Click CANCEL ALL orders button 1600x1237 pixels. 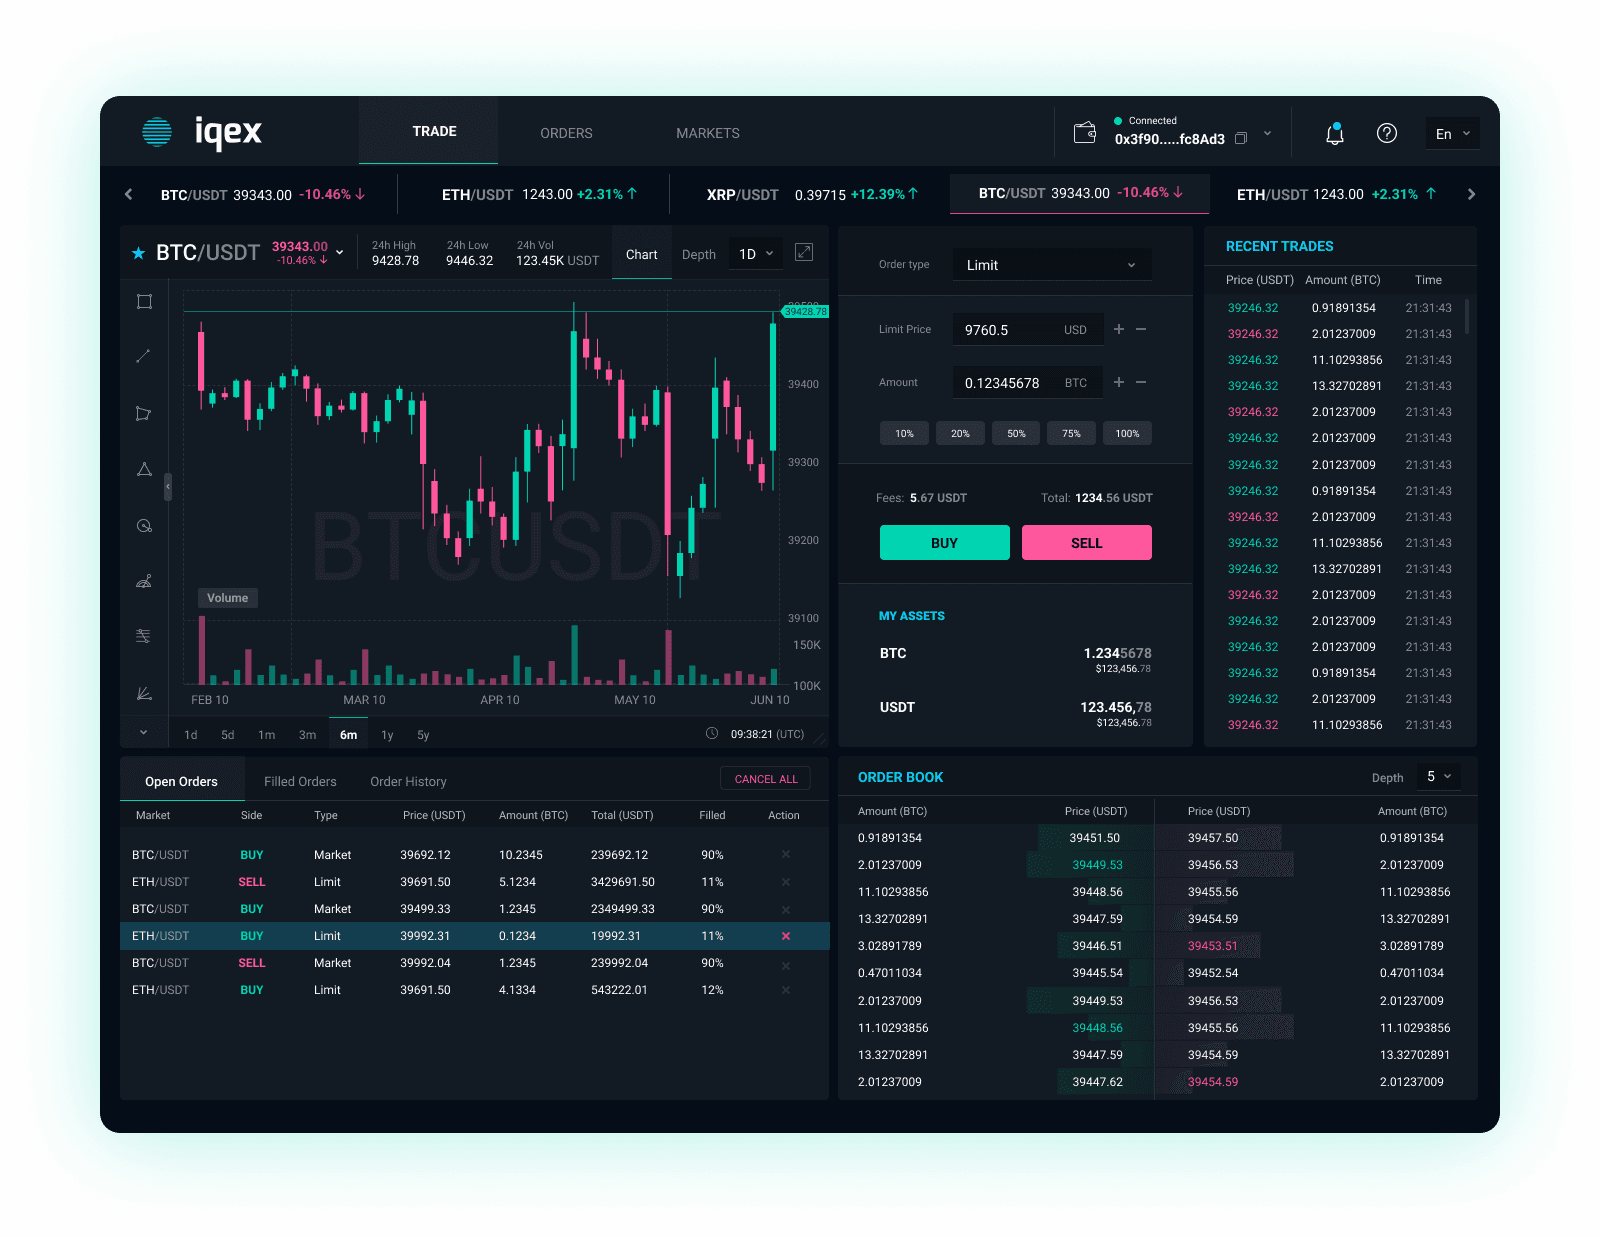(766, 779)
